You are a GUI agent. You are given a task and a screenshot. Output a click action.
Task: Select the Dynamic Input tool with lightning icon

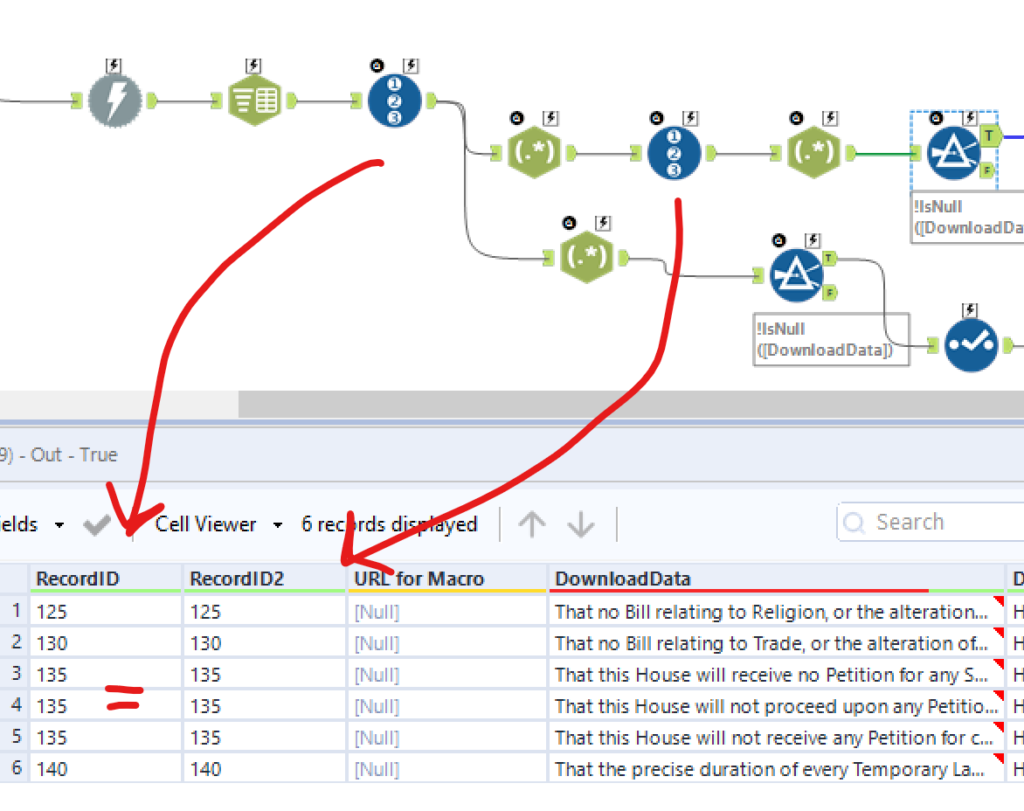click(x=115, y=101)
